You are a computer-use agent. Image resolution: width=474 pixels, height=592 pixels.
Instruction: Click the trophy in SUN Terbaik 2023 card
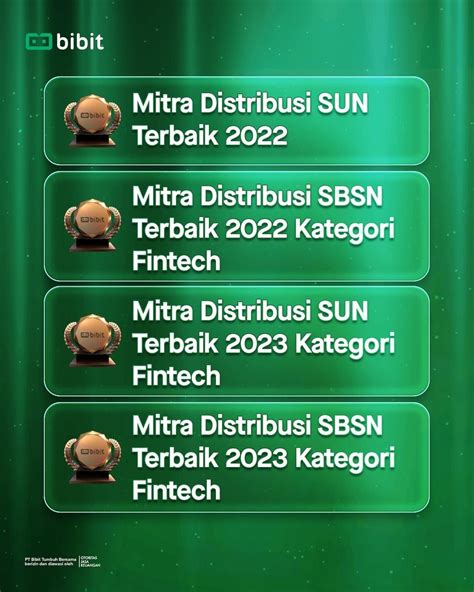pos(93,341)
